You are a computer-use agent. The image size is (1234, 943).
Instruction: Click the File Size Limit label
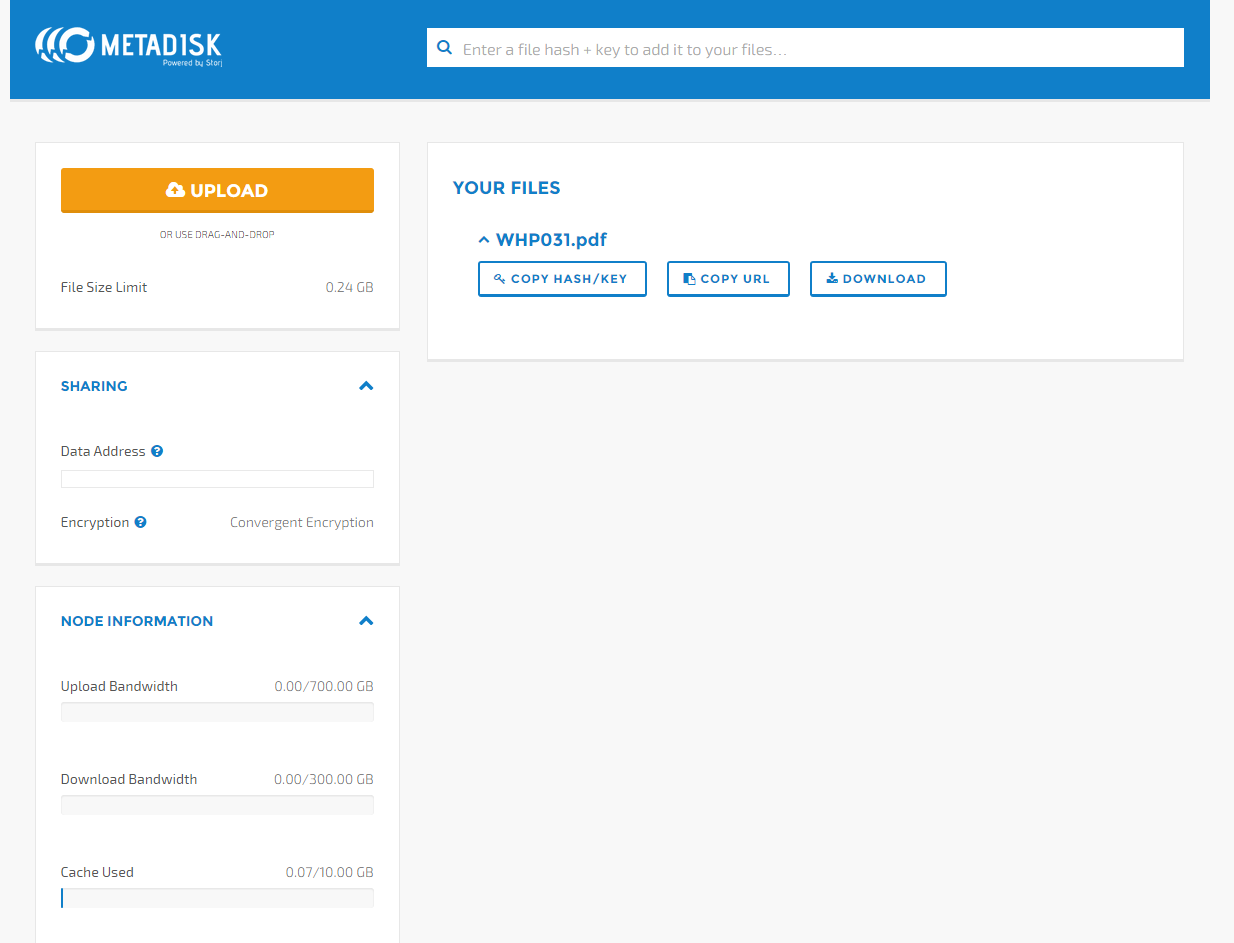point(104,287)
